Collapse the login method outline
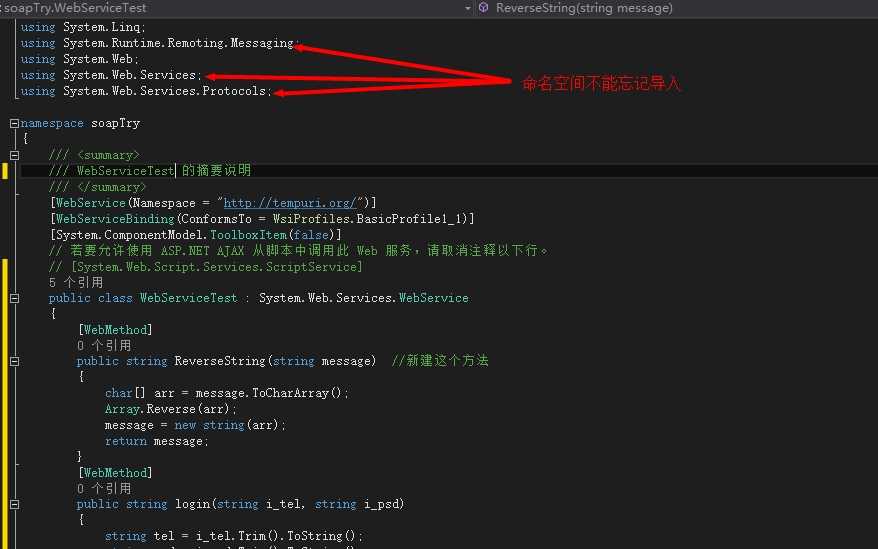Viewport: 878px width, 549px height. tap(14, 505)
